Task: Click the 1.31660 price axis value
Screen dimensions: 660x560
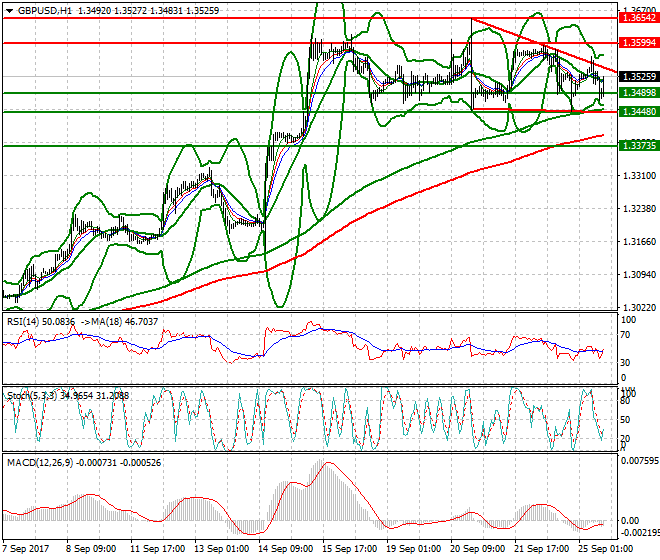Action: (x=639, y=242)
